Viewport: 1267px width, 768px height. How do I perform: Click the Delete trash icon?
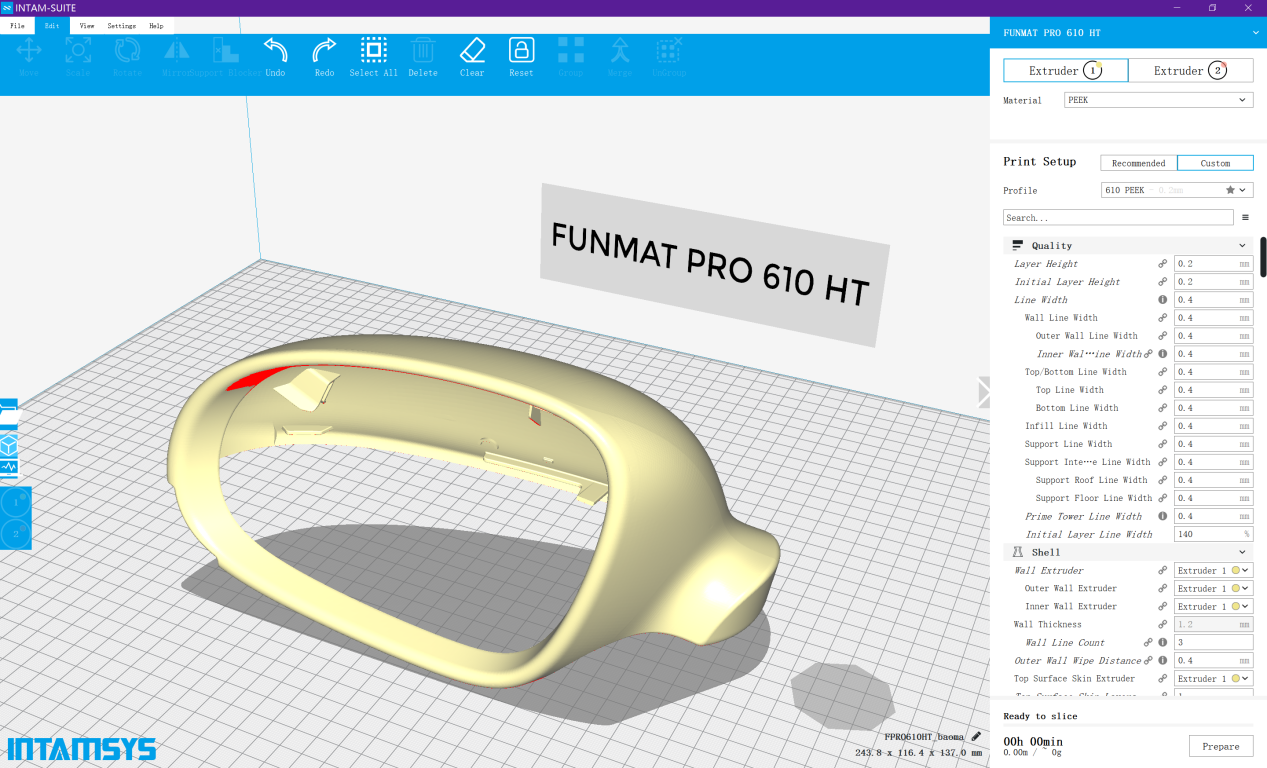pyautogui.click(x=423, y=50)
